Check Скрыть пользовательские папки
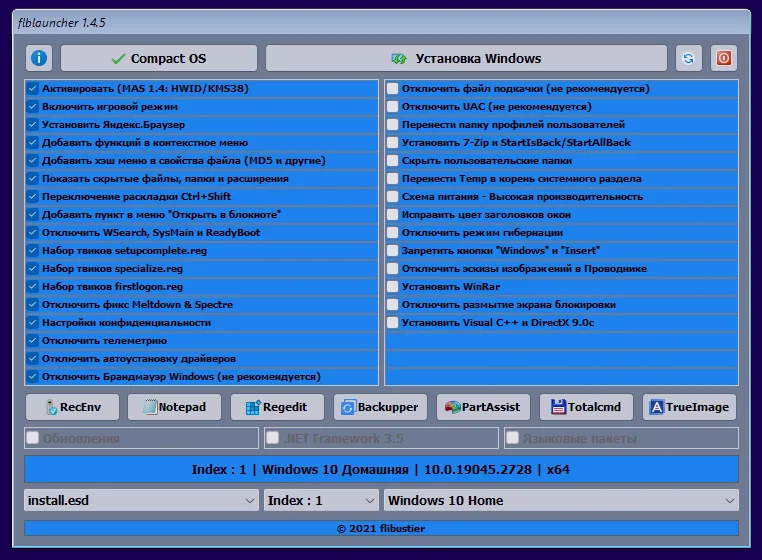The width and height of the screenshot is (762, 560). click(393, 160)
